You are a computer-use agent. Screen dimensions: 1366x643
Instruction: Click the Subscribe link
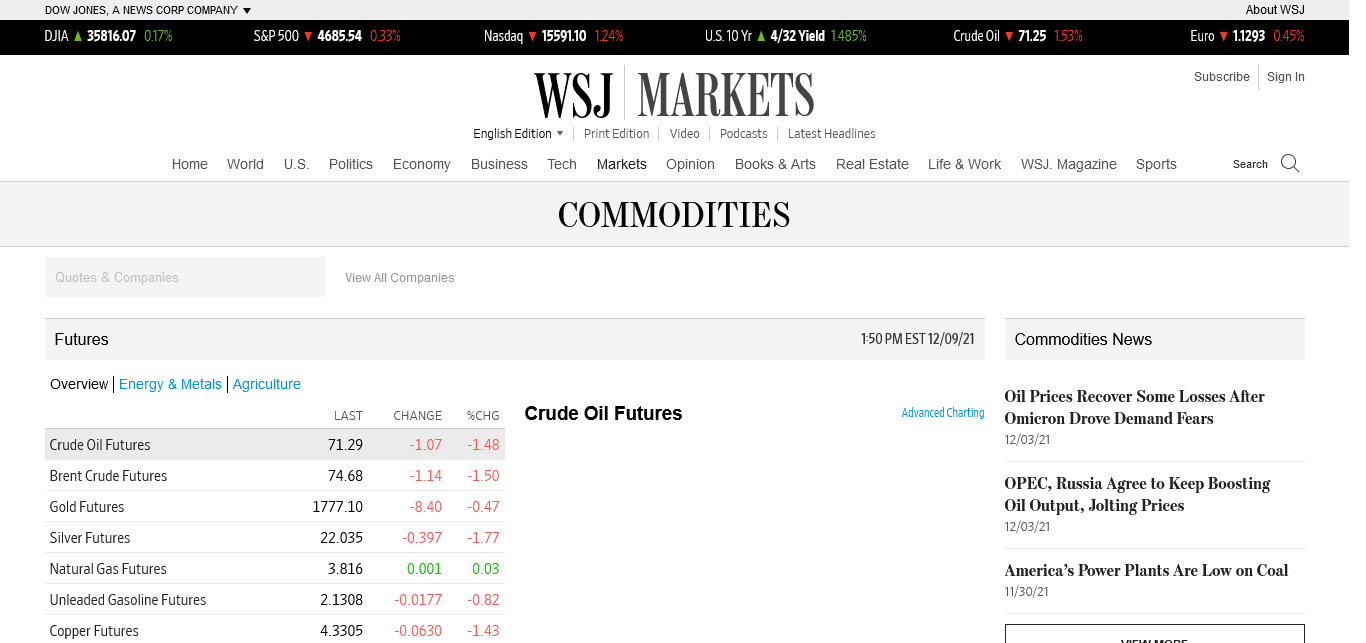pos(1221,77)
